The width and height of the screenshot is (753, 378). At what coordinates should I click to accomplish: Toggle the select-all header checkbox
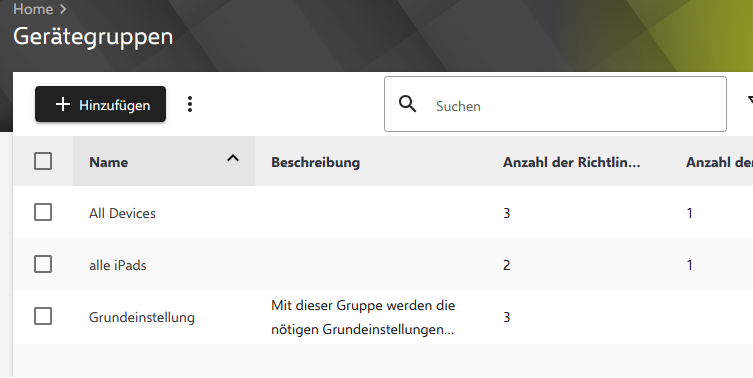tap(43, 161)
